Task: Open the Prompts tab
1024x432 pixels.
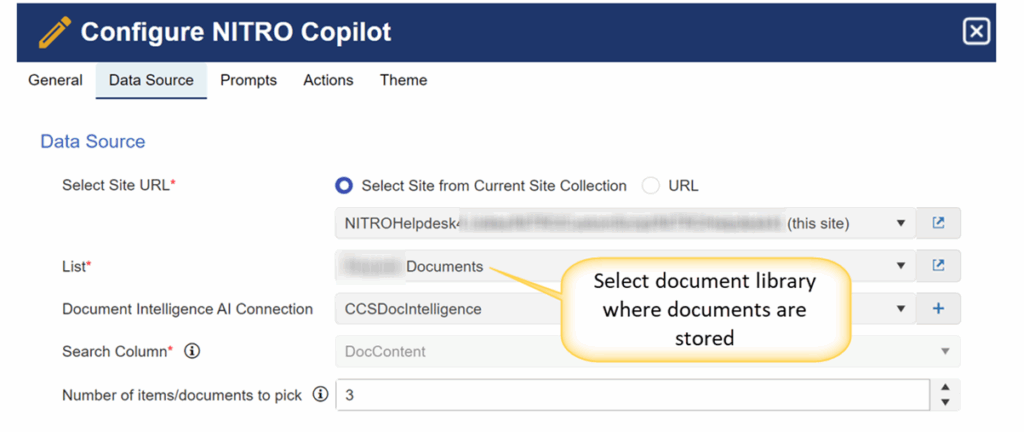Action: [248, 80]
